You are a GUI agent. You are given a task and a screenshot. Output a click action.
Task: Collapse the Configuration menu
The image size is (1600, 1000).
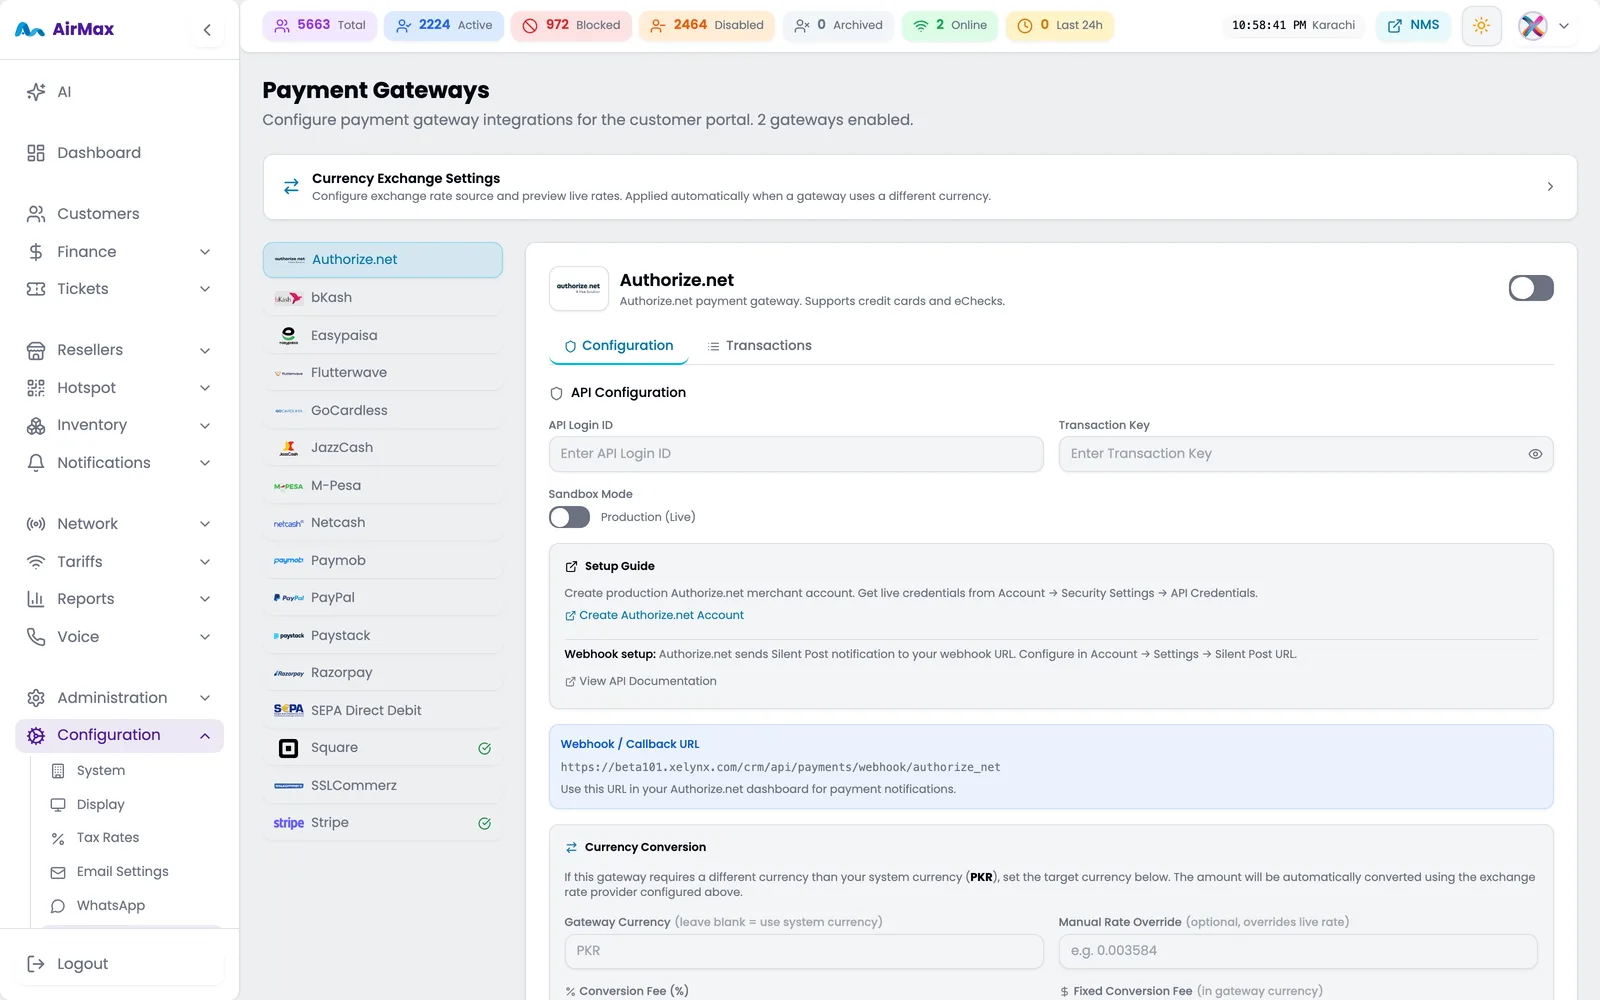tap(205, 736)
